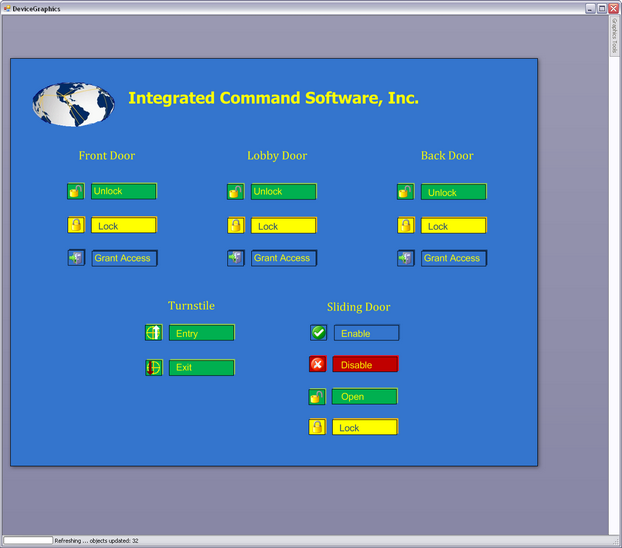
Task: Click the Turnstile exit arrow icon
Action: pos(154,367)
